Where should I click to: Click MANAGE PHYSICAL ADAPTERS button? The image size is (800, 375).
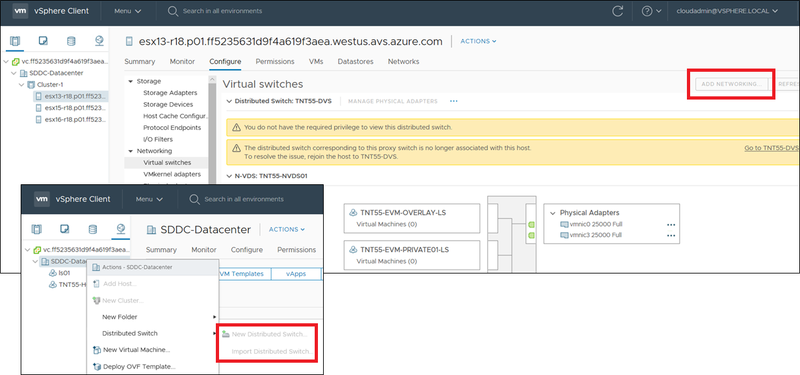(x=393, y=101)
